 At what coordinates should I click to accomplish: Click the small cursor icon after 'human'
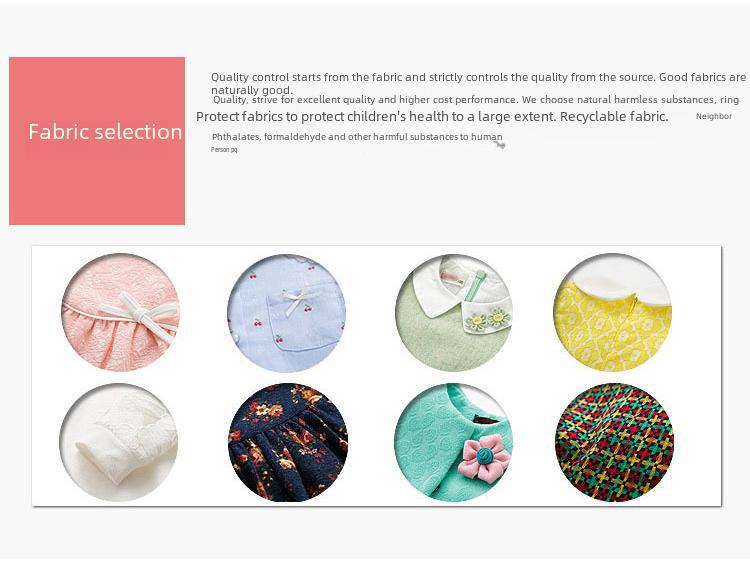[x=499, y=144]
